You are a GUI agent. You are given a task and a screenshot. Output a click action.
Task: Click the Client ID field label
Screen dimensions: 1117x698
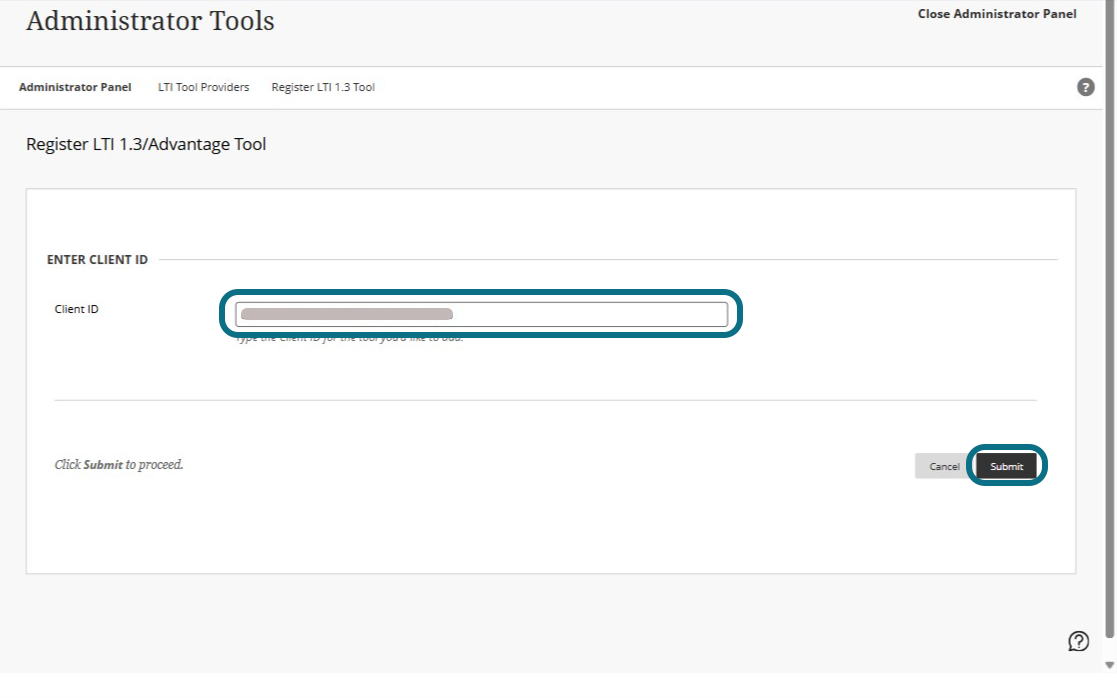tap(76, 309)
